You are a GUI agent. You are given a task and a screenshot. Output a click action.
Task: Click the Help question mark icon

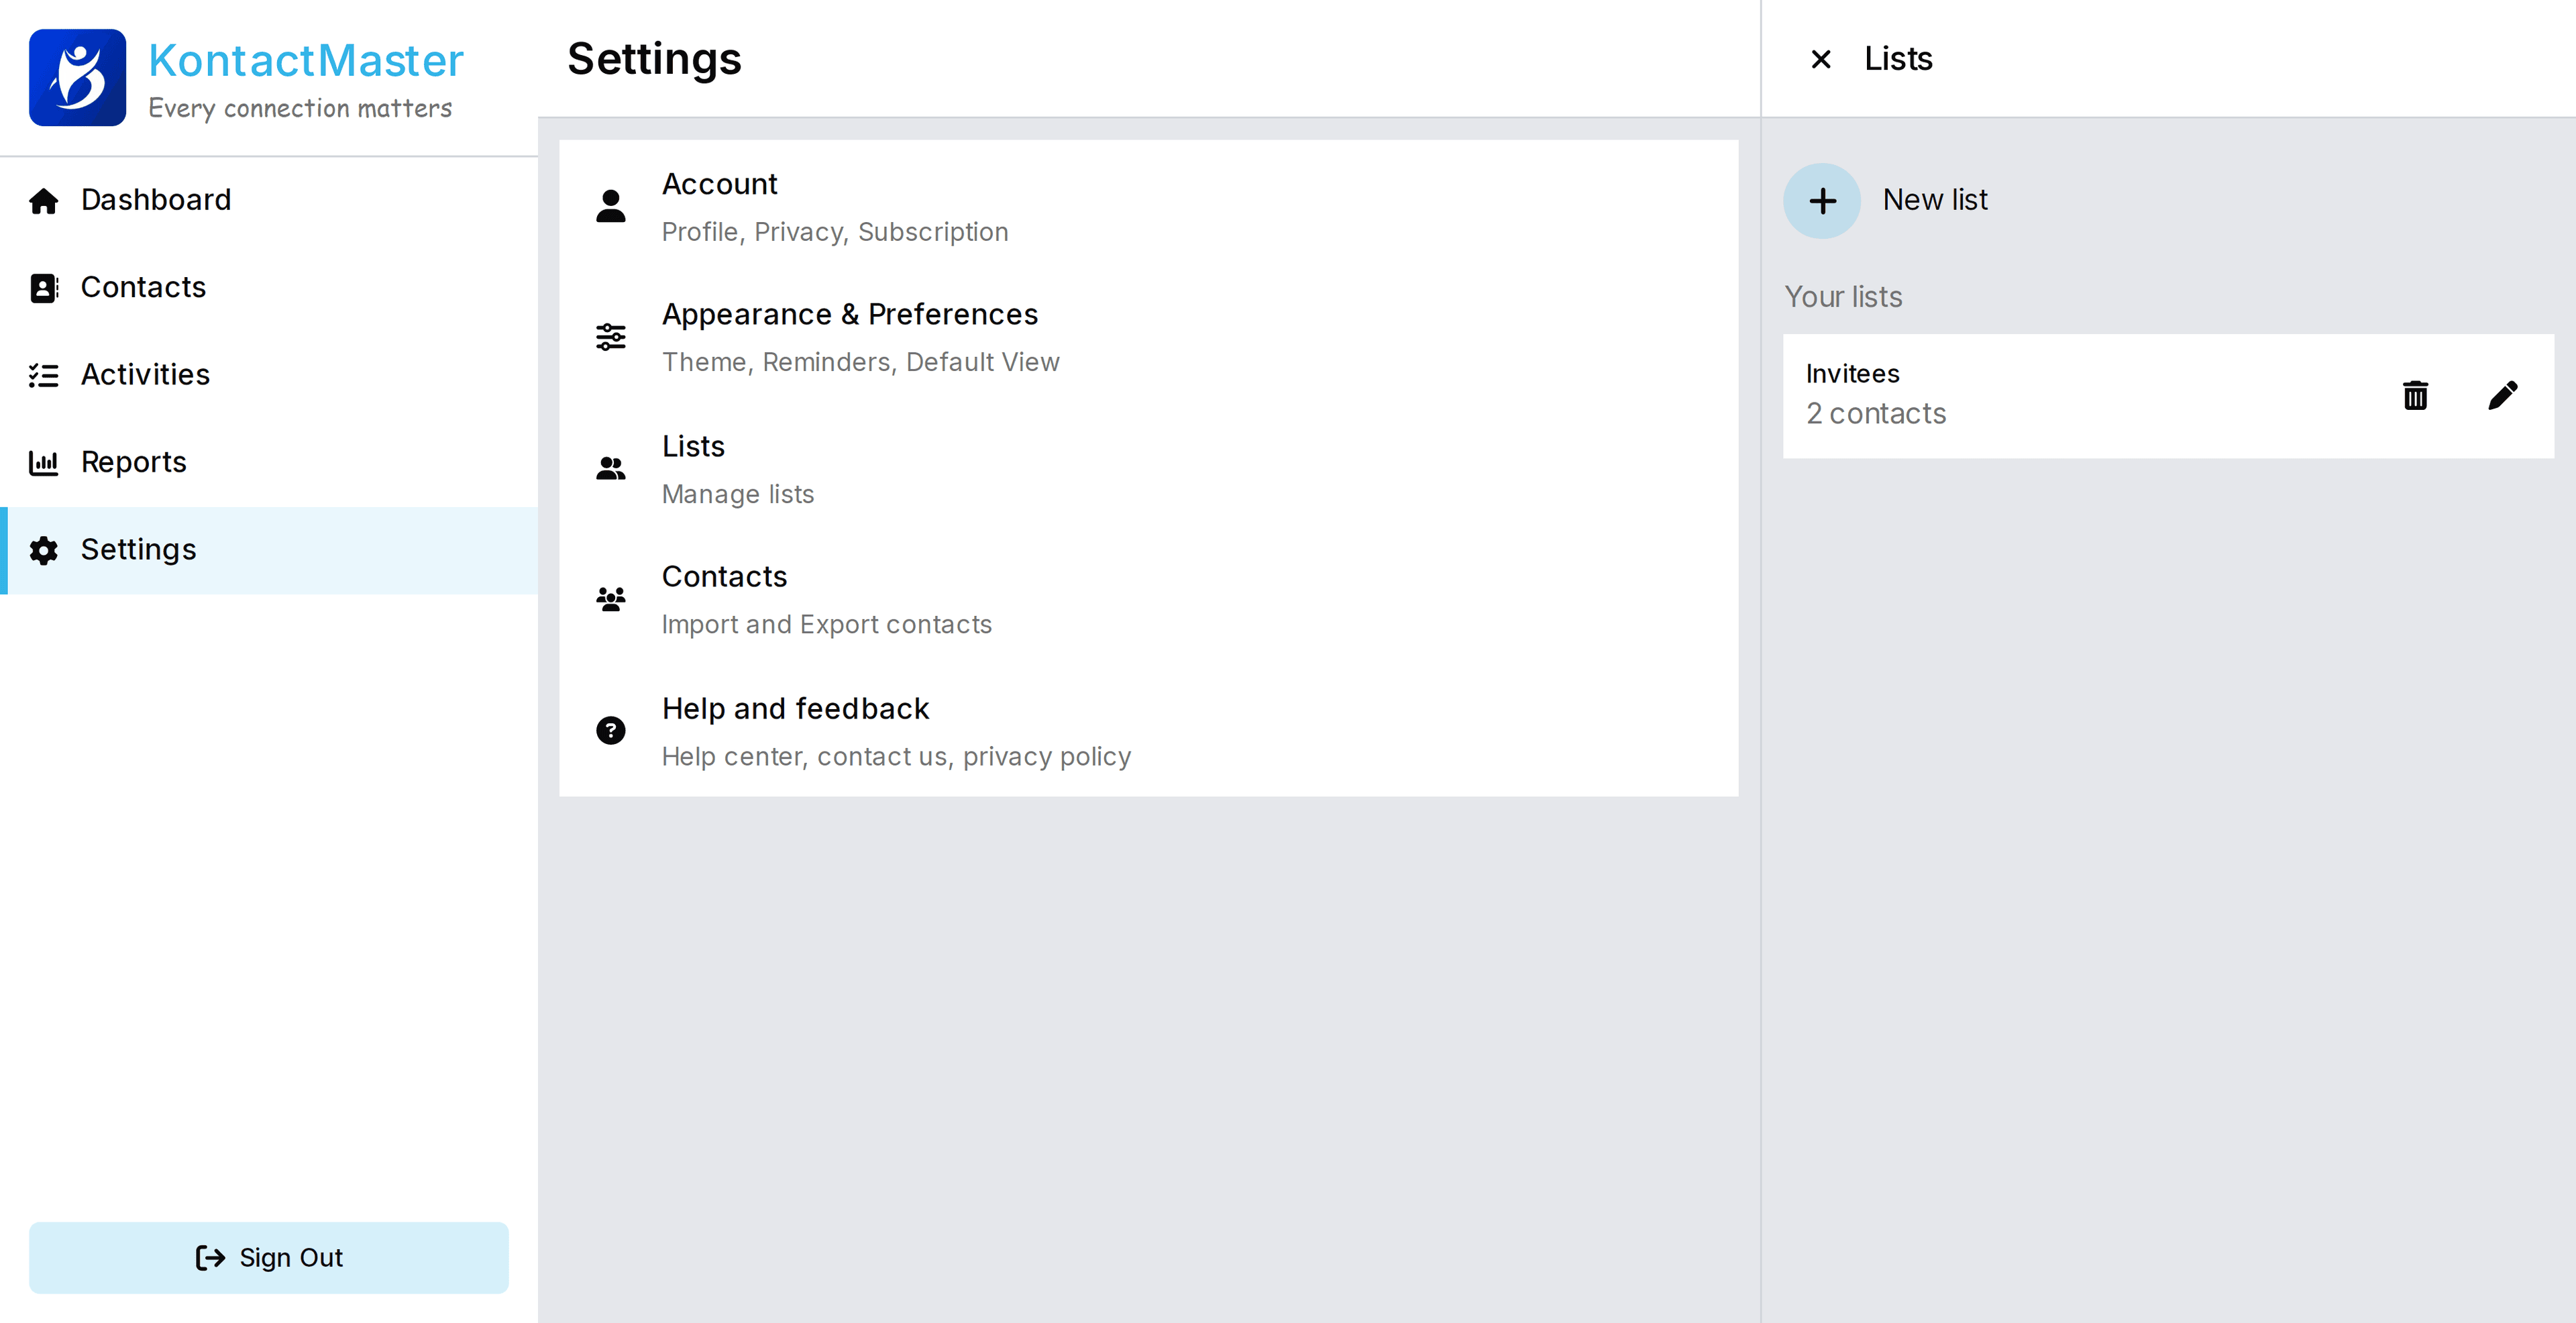(x=610, y=731)
